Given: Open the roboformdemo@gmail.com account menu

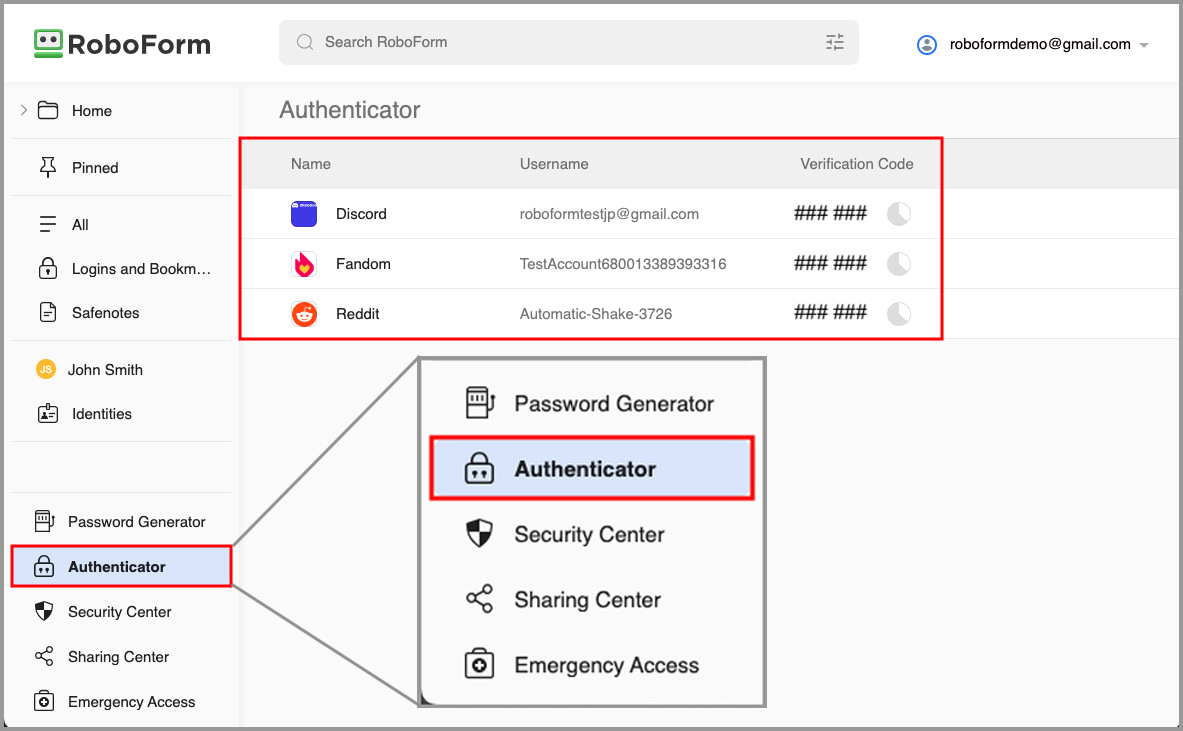Looking at the screenshot, I should (1040, 45).
